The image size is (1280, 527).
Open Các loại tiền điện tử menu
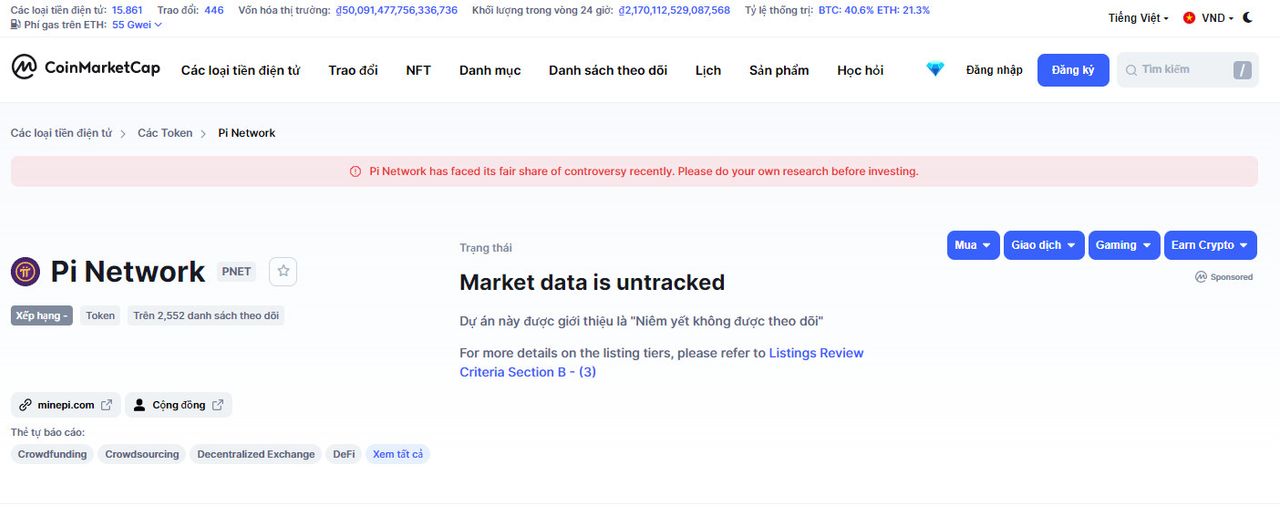coord(240,70)
